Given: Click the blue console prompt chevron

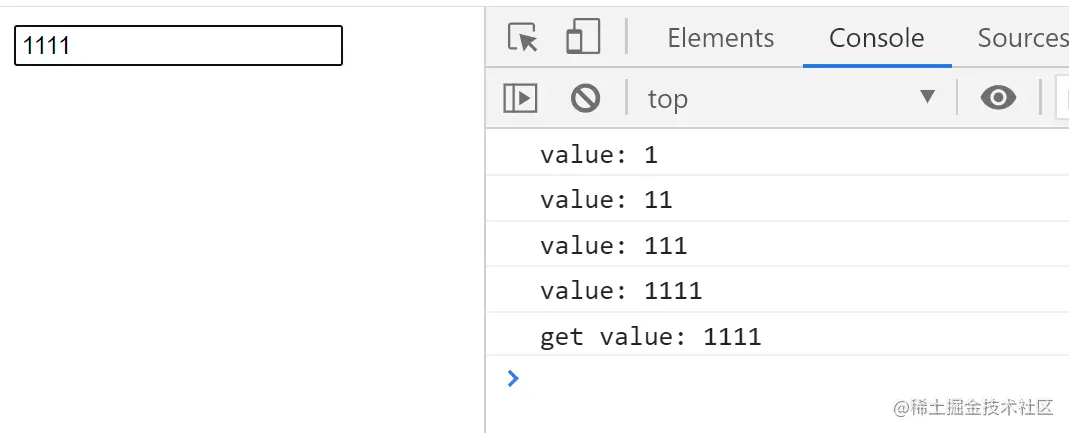Looking at the screenshot, I should coord(513,378).
